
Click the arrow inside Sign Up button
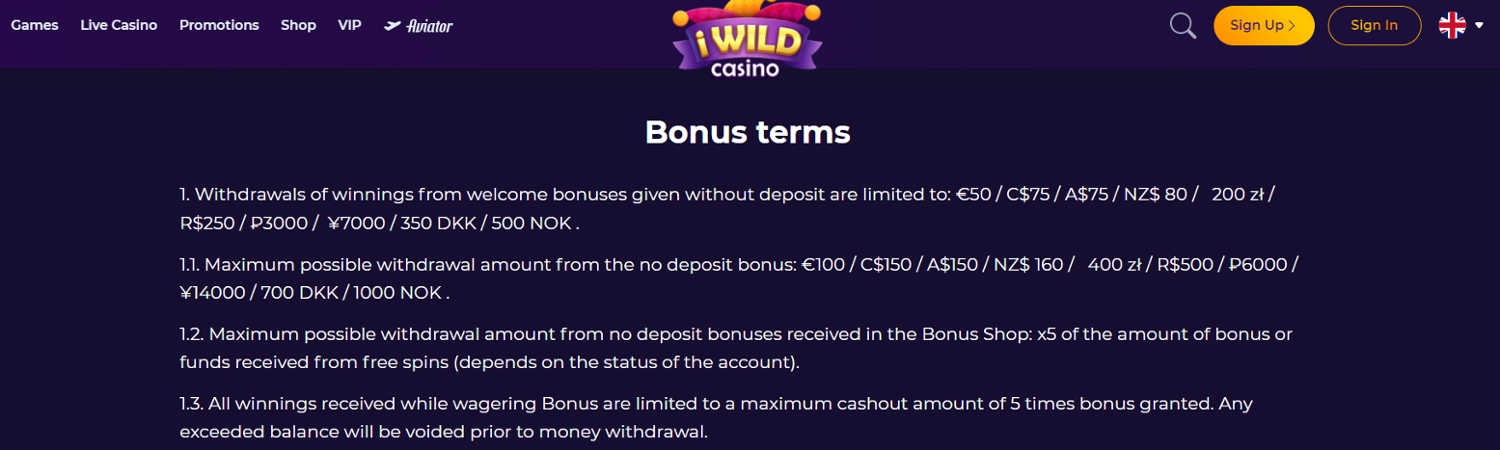tap(1292, 26)
